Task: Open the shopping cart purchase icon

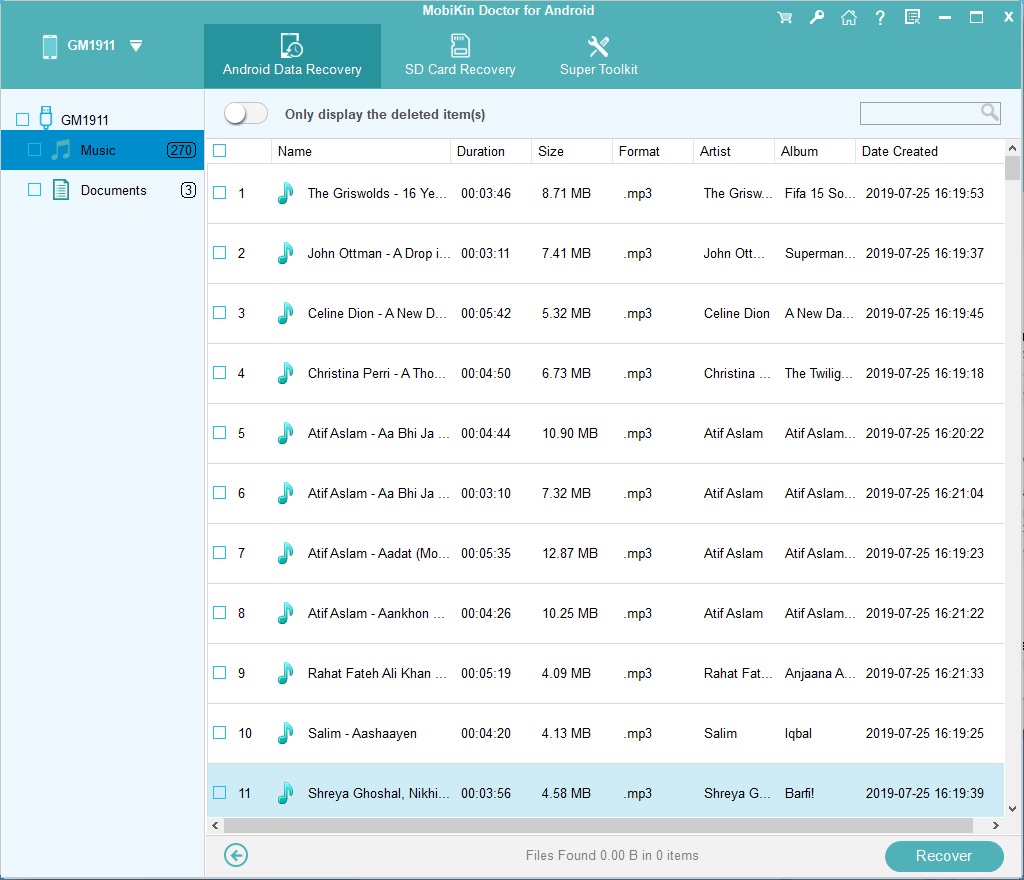Action: (785, 18)
